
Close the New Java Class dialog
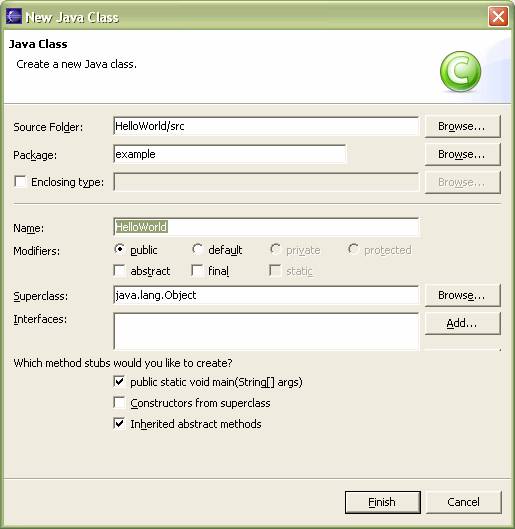coord(498,17)
